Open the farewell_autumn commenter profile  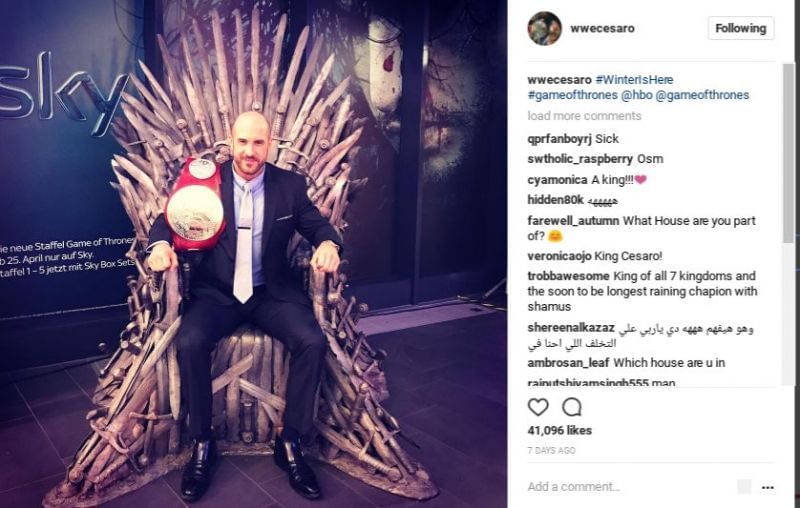(x=573, y=221)
